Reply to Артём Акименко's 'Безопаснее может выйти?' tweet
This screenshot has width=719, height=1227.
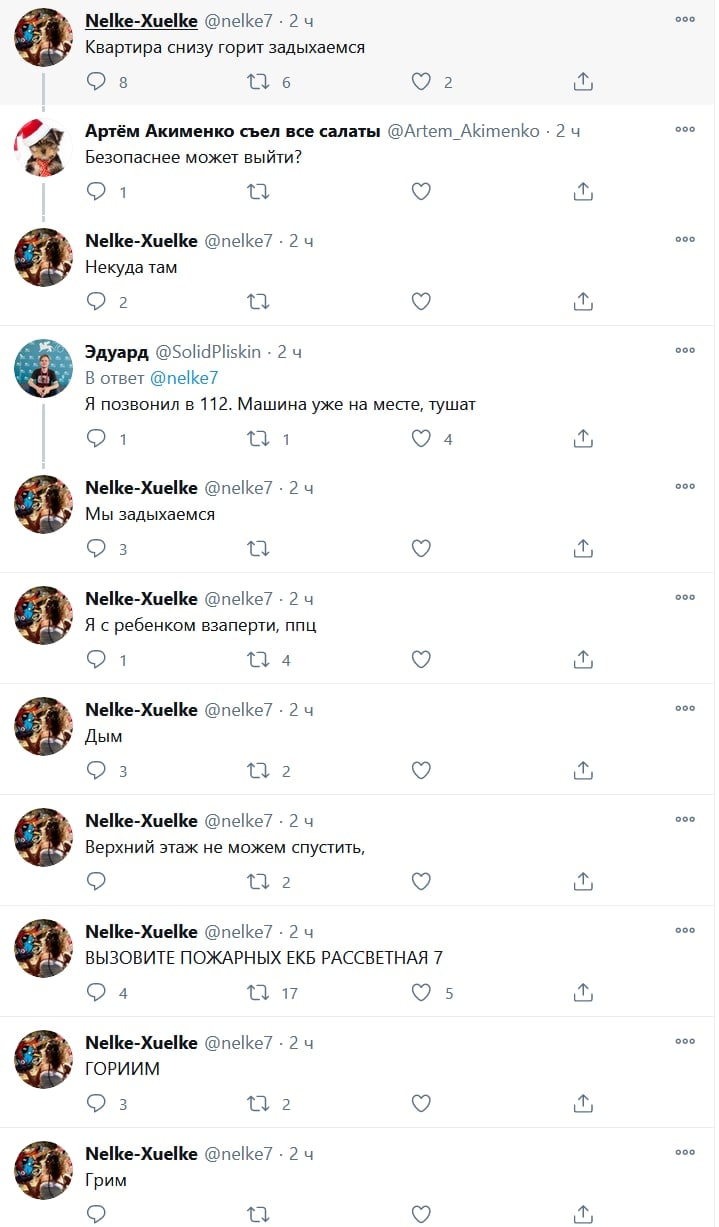click(x=97, y=191)
